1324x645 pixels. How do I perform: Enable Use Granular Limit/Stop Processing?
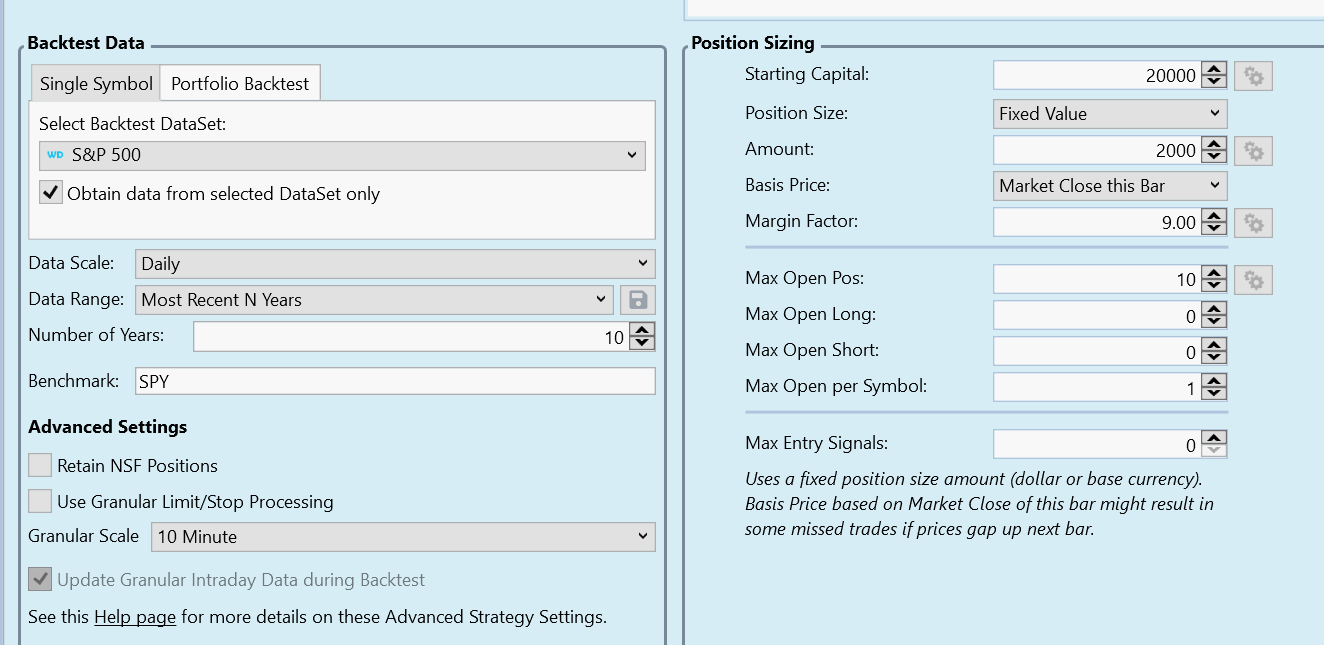click(x=40, y=501)
